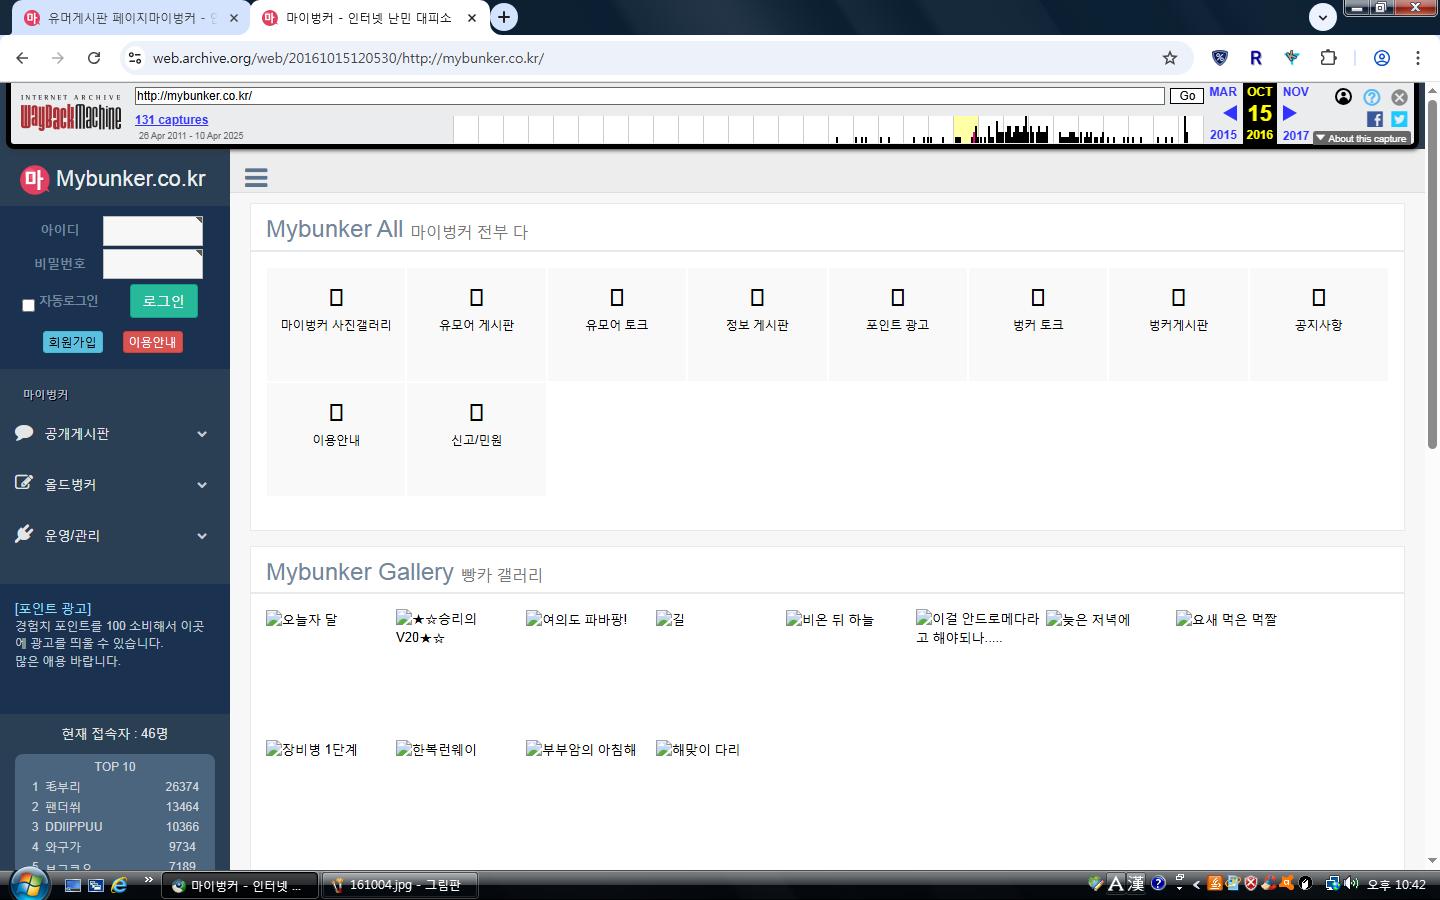Open the 유모어 게시판 board tile
Viewport: 1440px width, 900px height.
(x=476, y=324)
